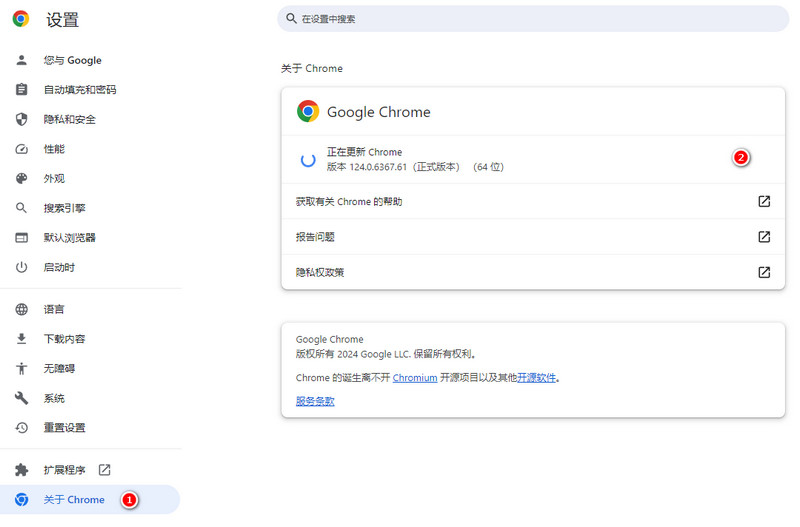Open the 服务条款 link

tap(315, 401)
